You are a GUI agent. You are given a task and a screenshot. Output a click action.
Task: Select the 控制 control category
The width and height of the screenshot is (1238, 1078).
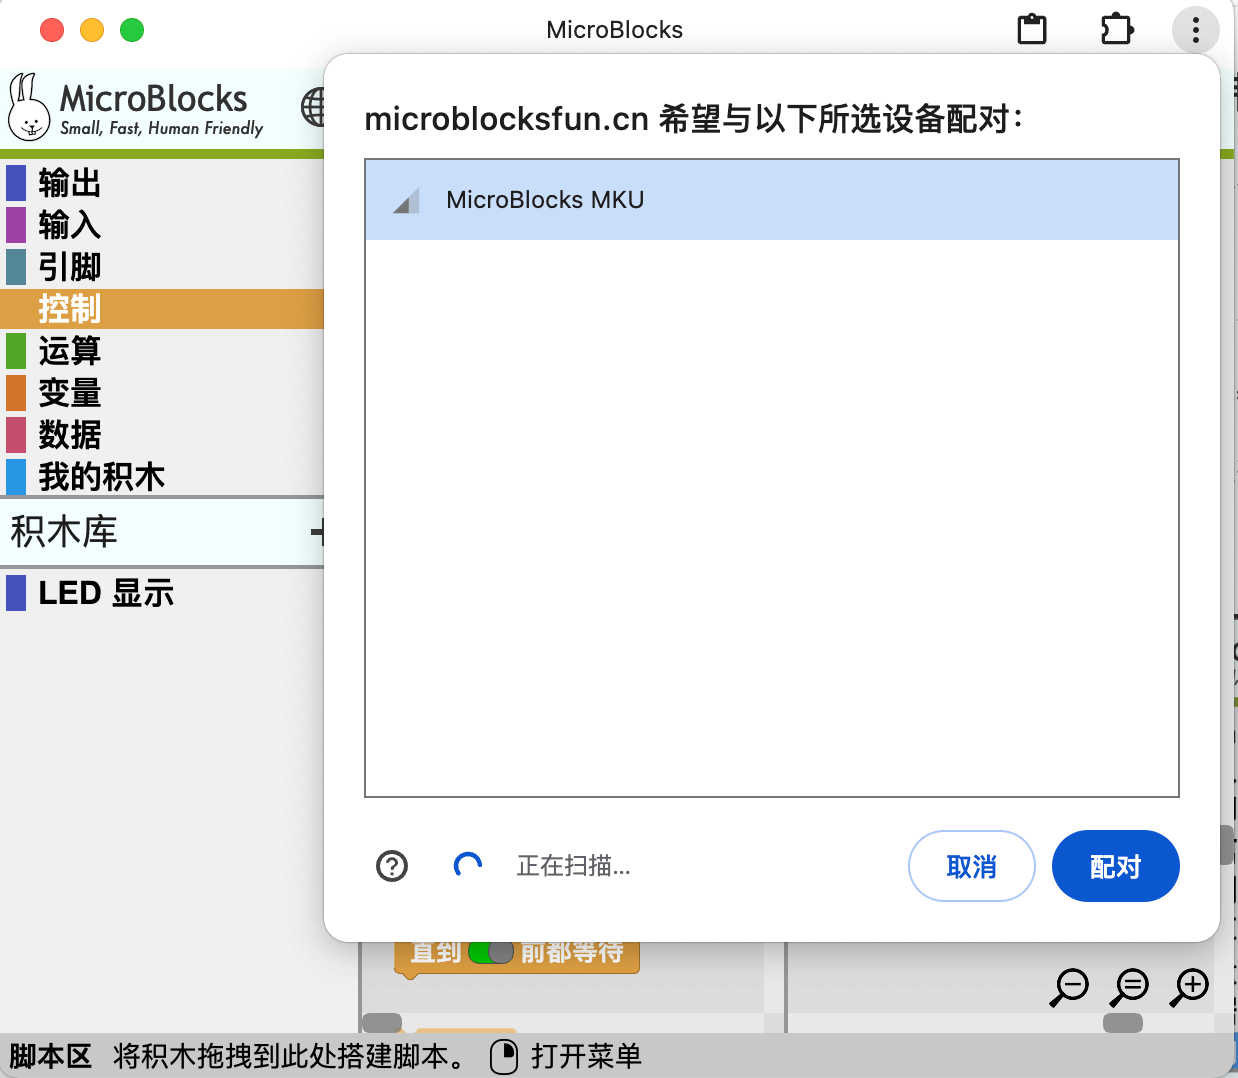point(162,309)
